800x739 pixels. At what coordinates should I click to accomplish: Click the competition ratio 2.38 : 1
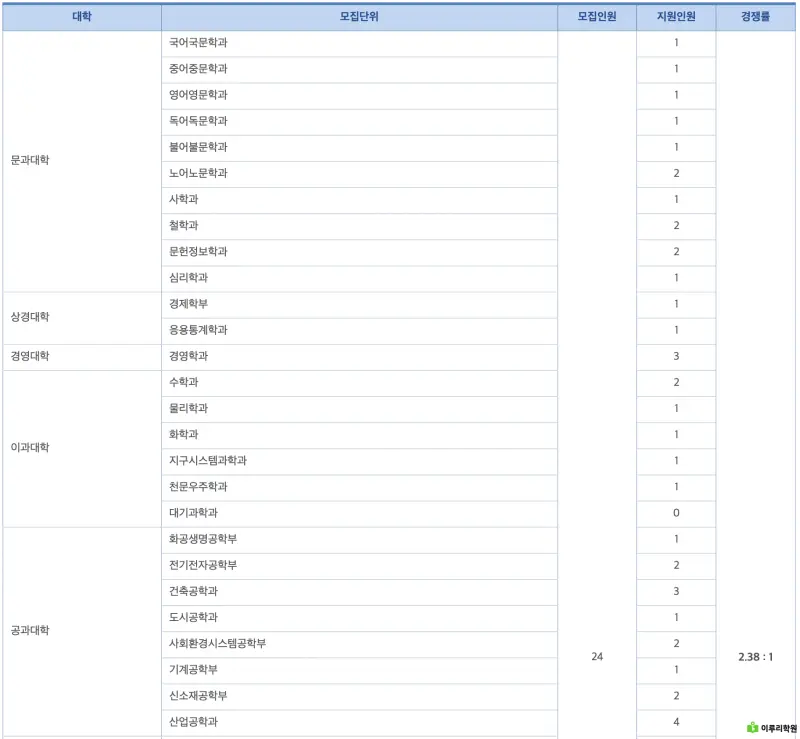click(x=756, y=657)
